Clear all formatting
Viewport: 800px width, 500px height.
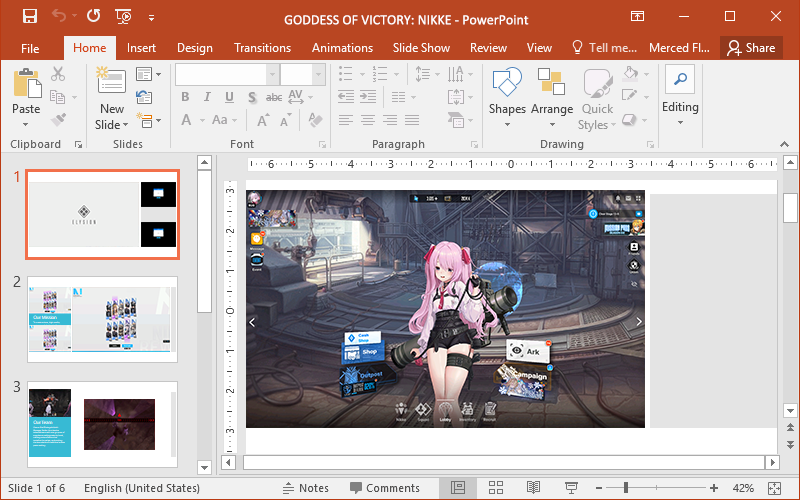pos(315,120)
